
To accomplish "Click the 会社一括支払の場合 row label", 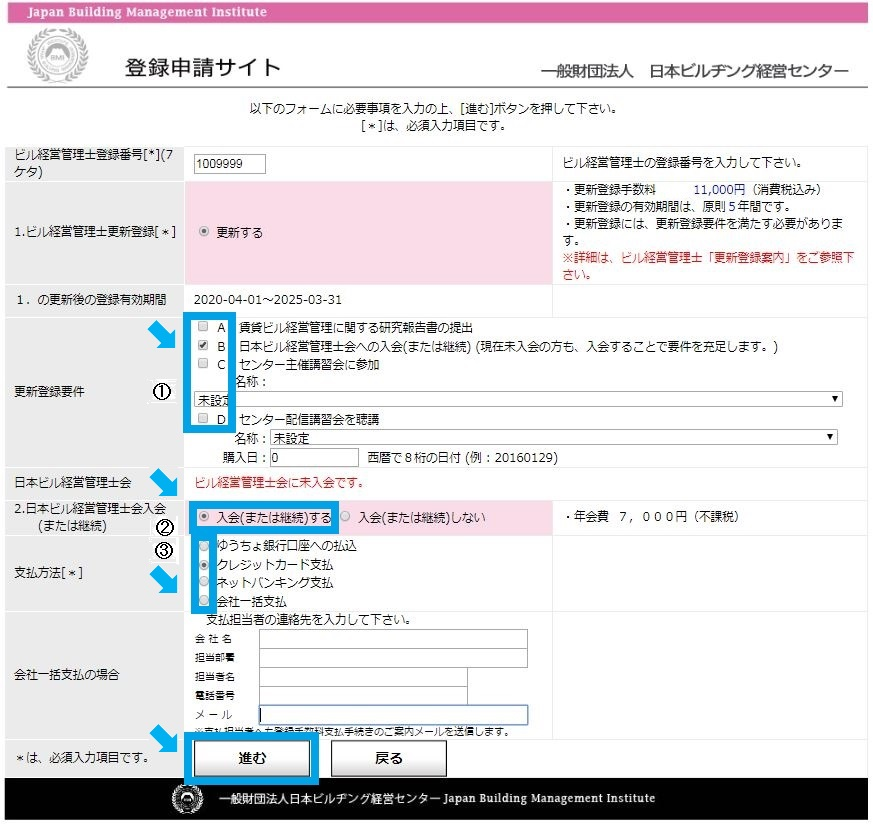I will click(x=66, y=675).
